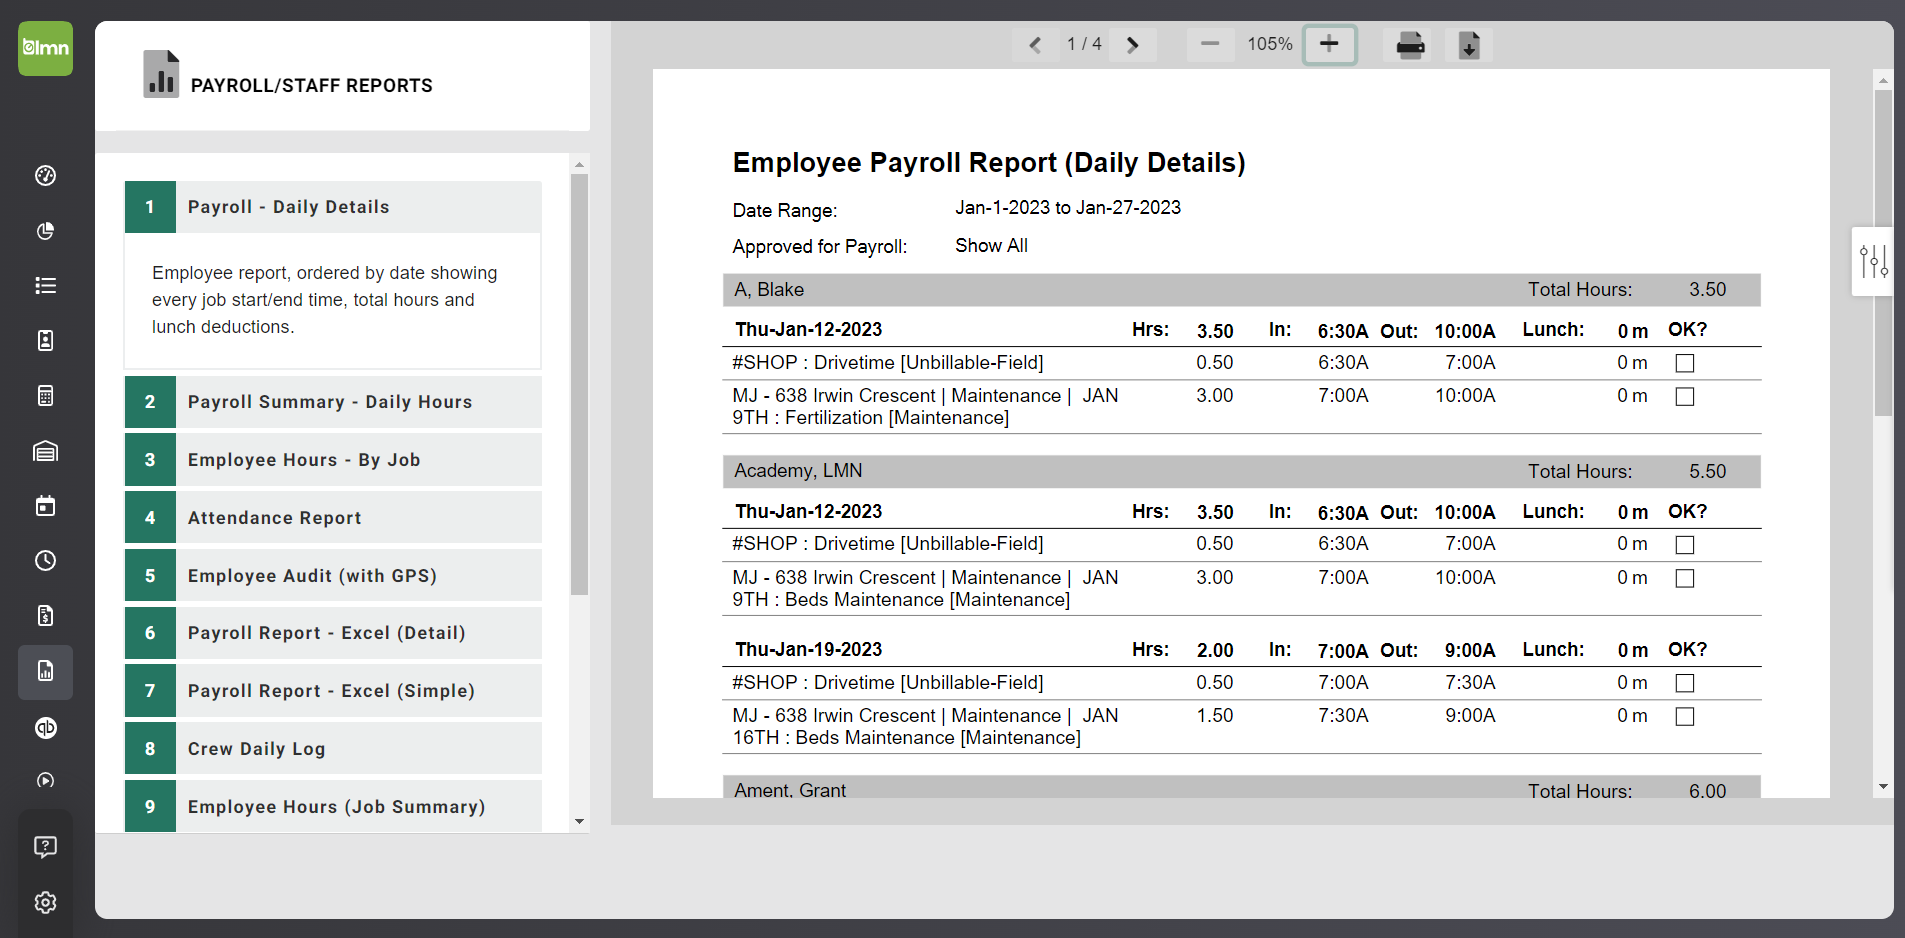Zoom out with the minus button
Screen dimensions: 1905x938
(1210, 44)
